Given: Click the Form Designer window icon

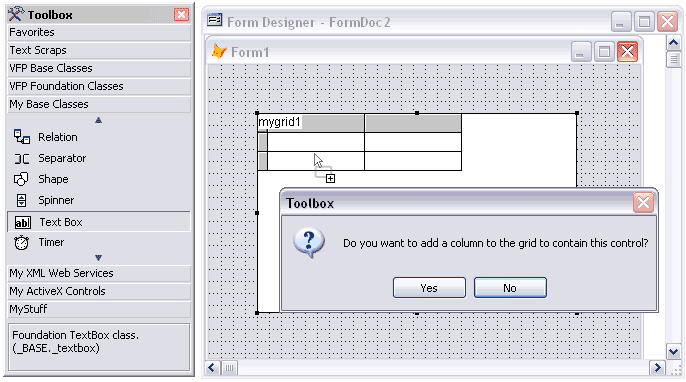Looking at the screenshot, I should pyautogui.click(x=214, y=20).
